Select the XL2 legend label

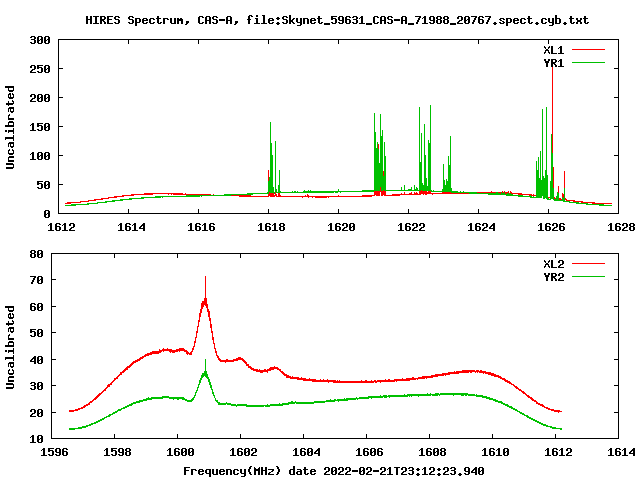[553, 264]
